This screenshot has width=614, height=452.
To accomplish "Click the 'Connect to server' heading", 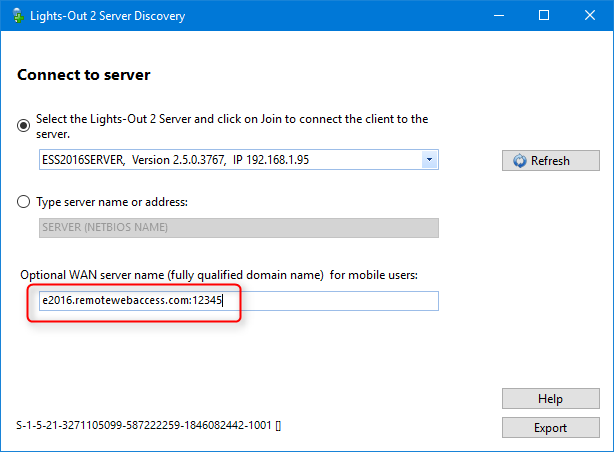I will click(x=84, y=75).
